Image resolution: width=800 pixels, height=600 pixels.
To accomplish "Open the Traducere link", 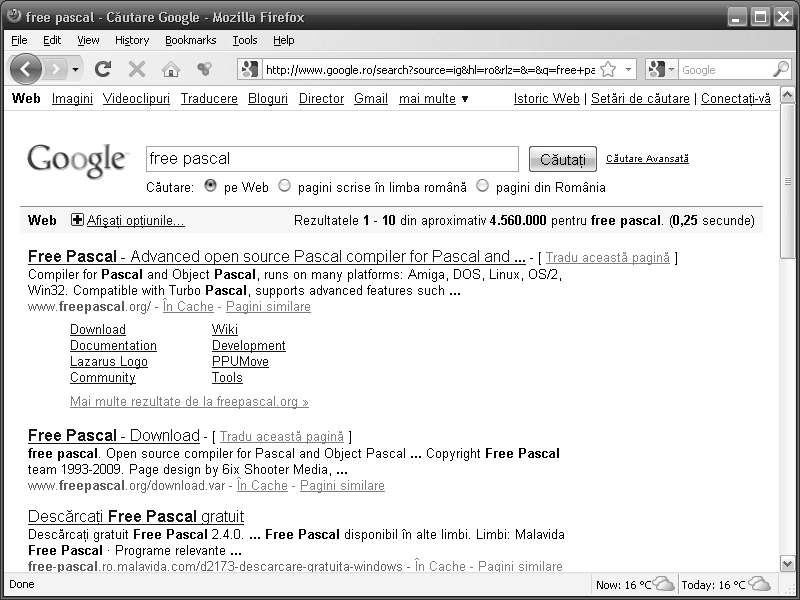I will pos(209,98).
